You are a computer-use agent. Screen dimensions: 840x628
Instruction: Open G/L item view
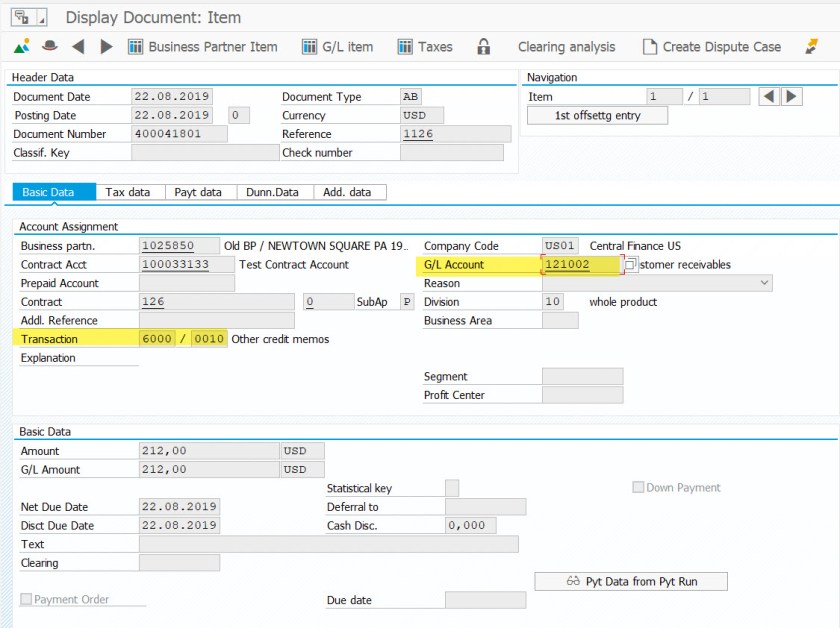pos(338,47)
